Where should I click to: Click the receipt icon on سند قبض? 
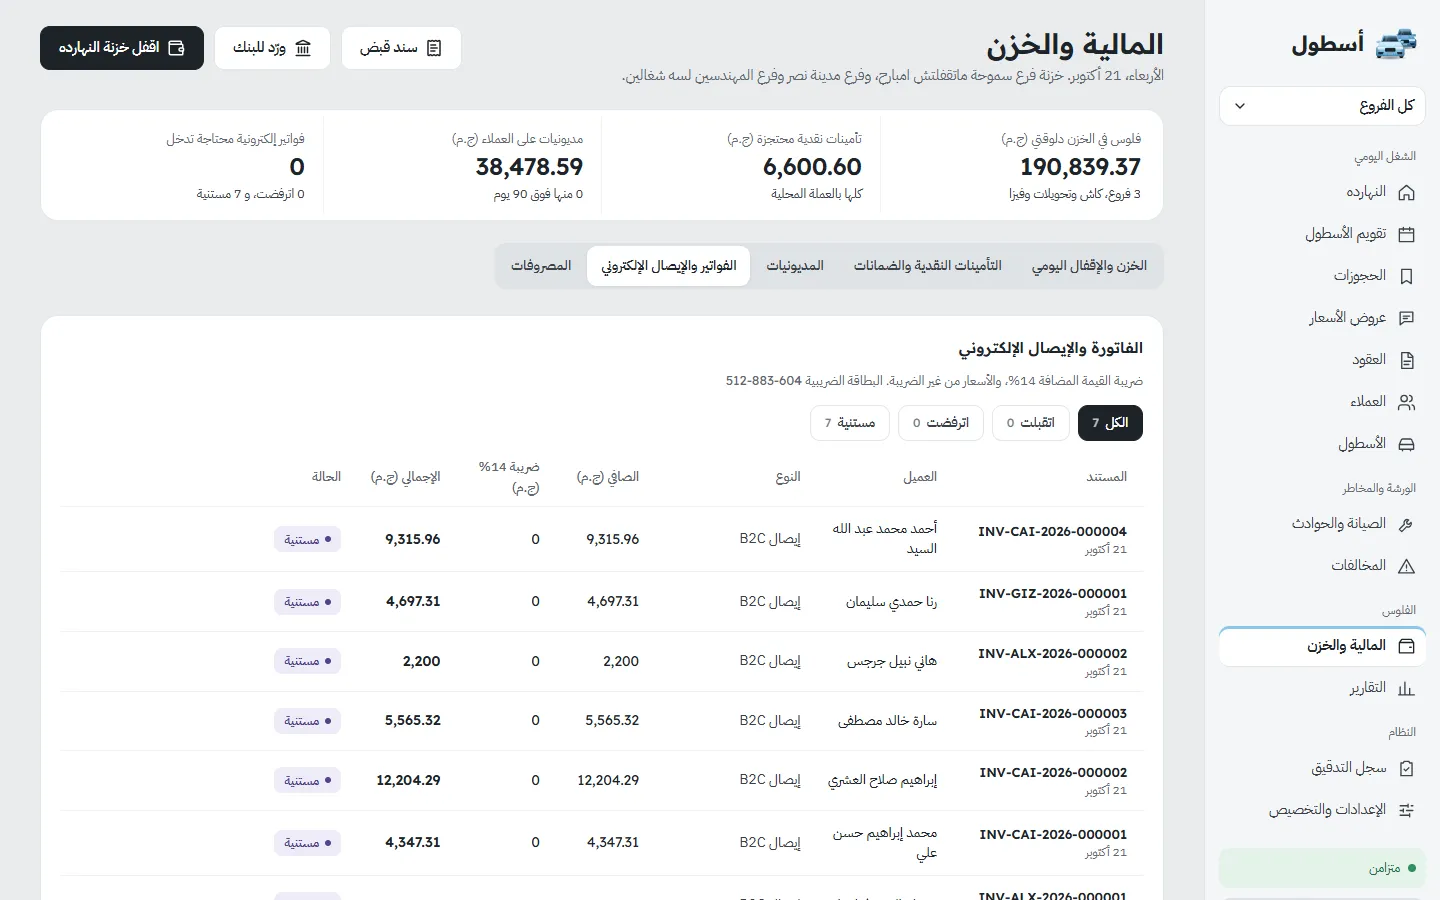(434, 48)
